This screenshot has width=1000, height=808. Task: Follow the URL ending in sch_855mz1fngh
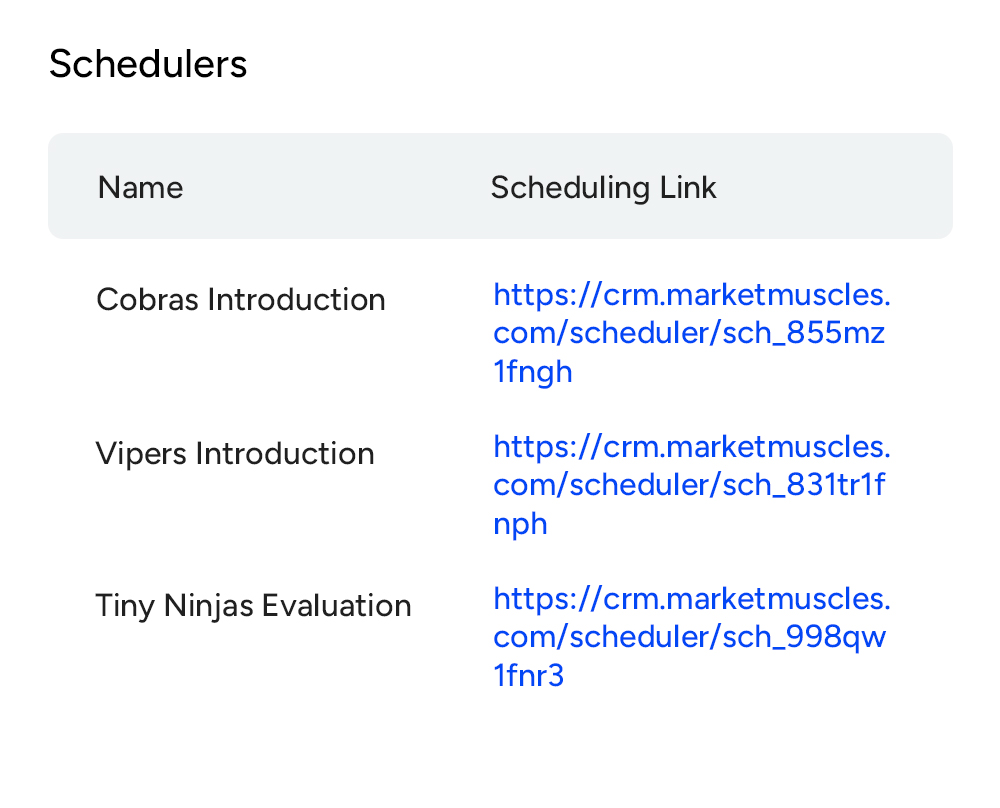pyautogui.click(x=689, y=333)
